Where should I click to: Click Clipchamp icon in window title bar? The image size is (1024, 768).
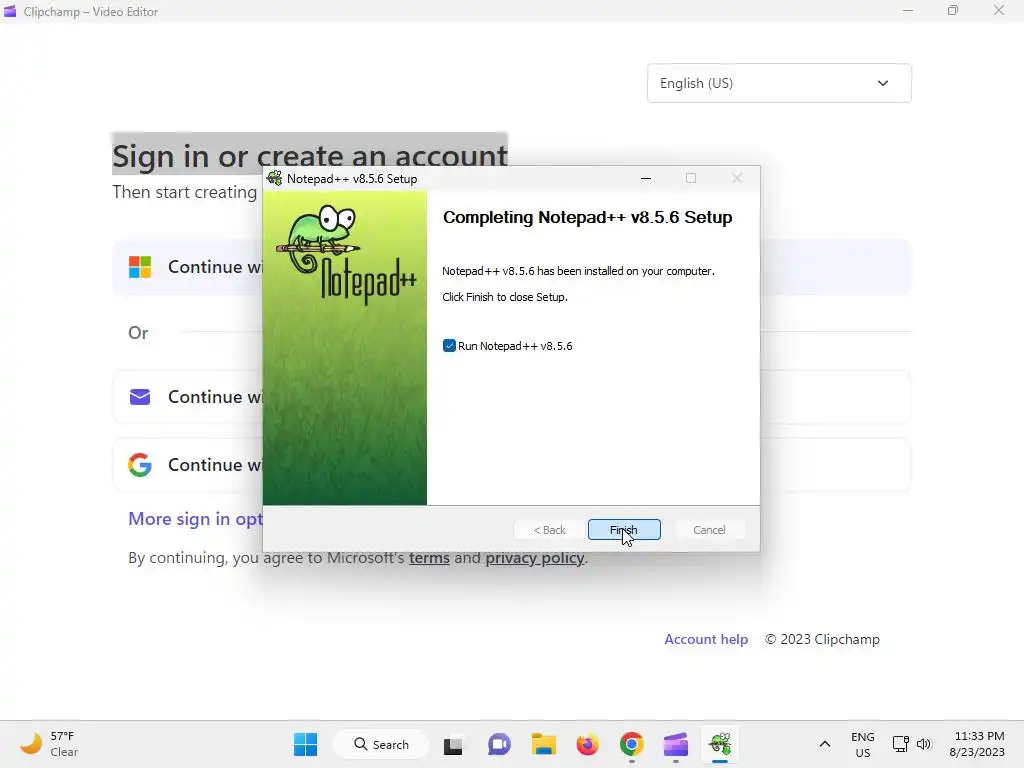(10, 11)
